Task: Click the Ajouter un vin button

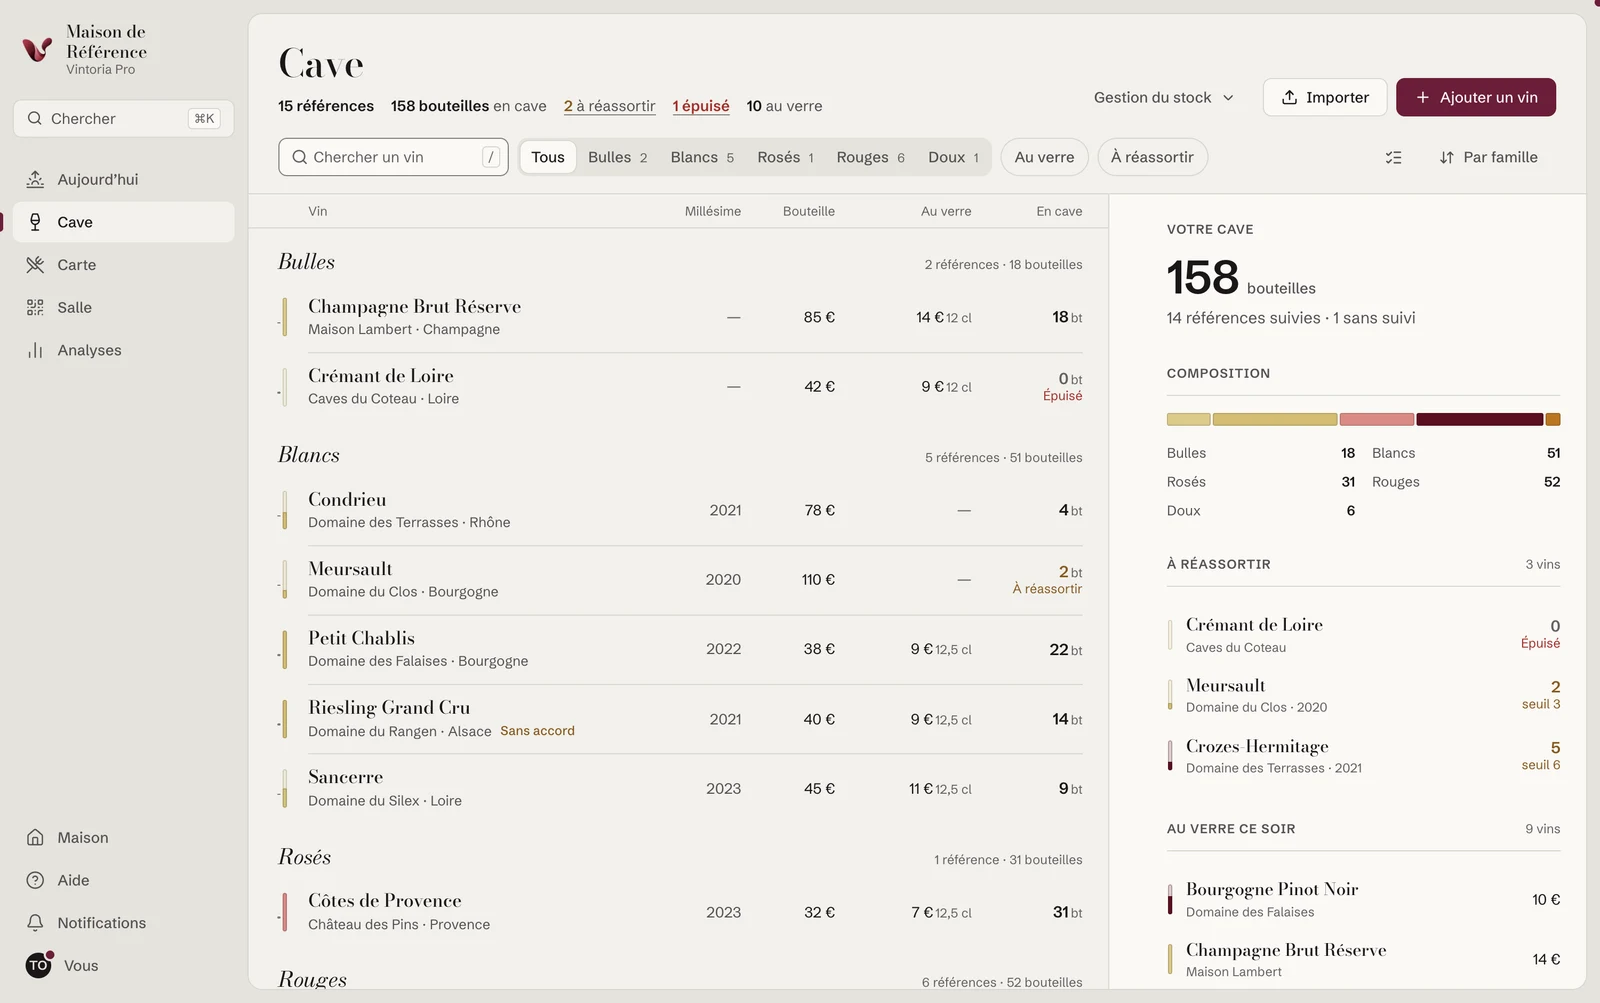Action: 1476,97
